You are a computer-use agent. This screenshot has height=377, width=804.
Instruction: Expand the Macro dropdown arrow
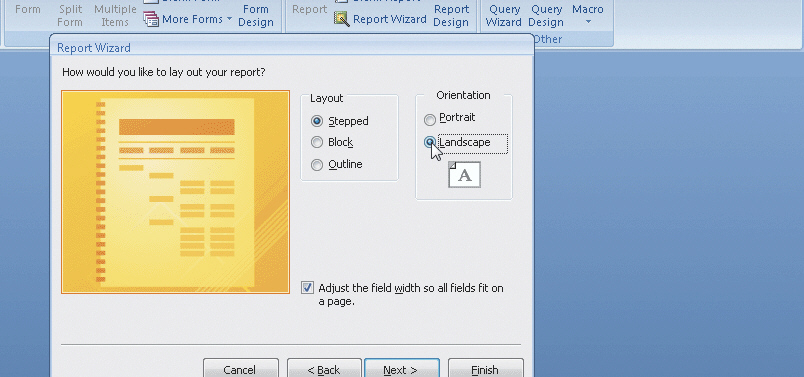pos(588,22)
